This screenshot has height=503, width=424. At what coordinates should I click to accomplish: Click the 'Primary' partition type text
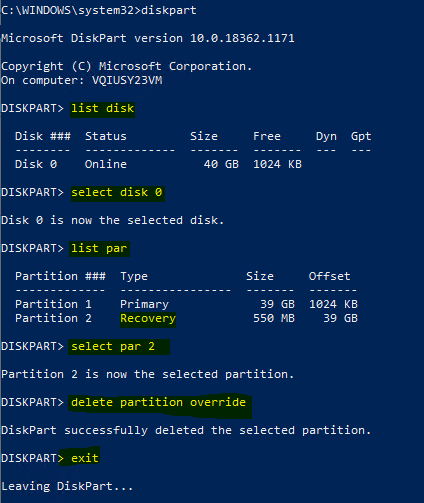pos(144,305)
